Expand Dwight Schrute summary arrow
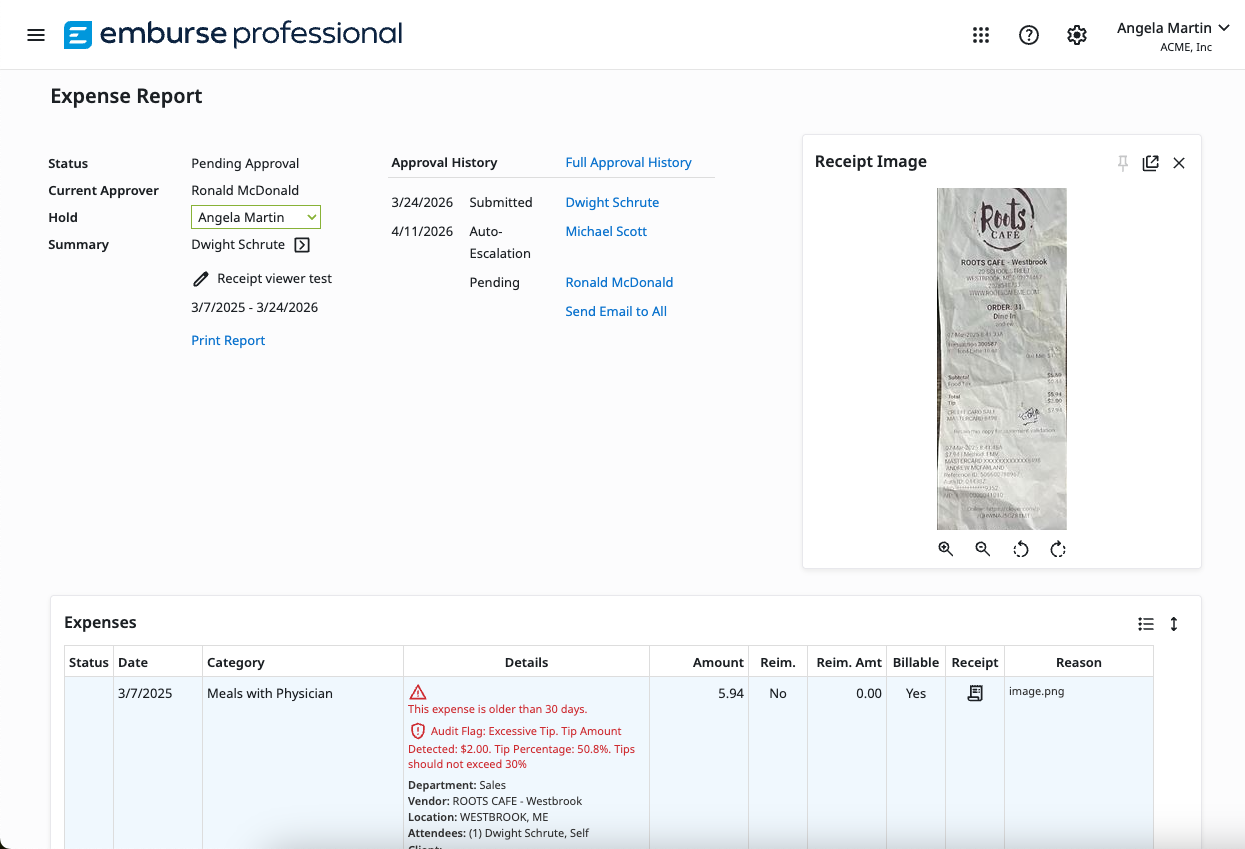The width and height of the screenshot is (1245, 849). pyautogui.click(x=302, y=245)
